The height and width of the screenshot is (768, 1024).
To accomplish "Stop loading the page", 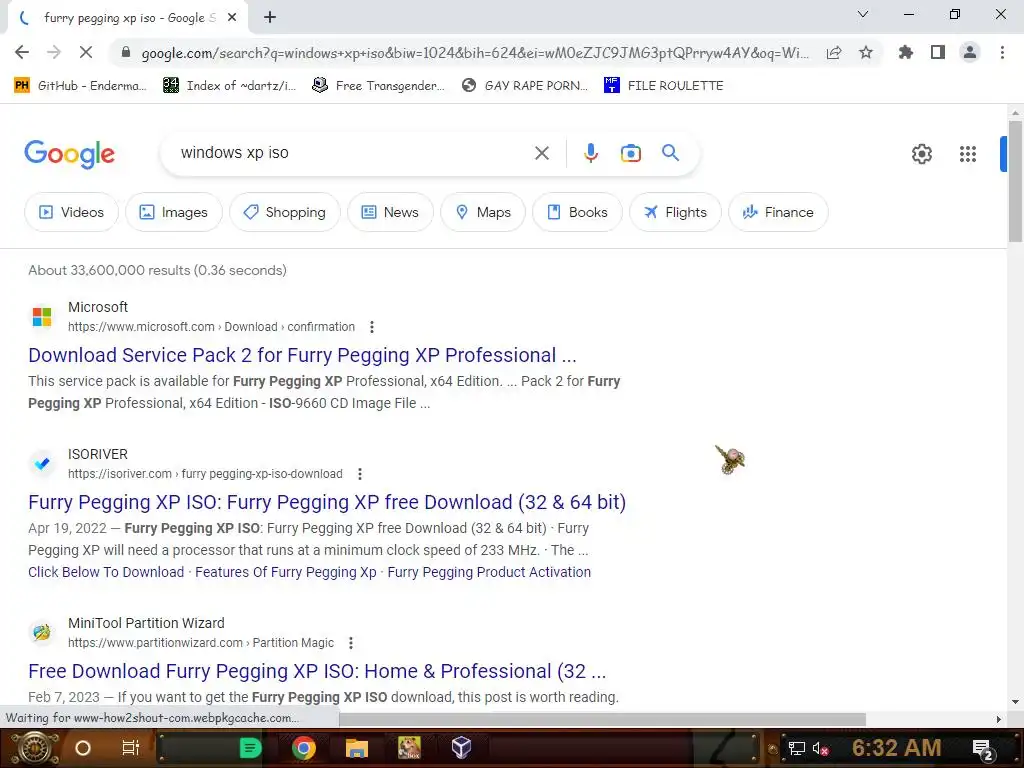I will [x=86, y=52].
